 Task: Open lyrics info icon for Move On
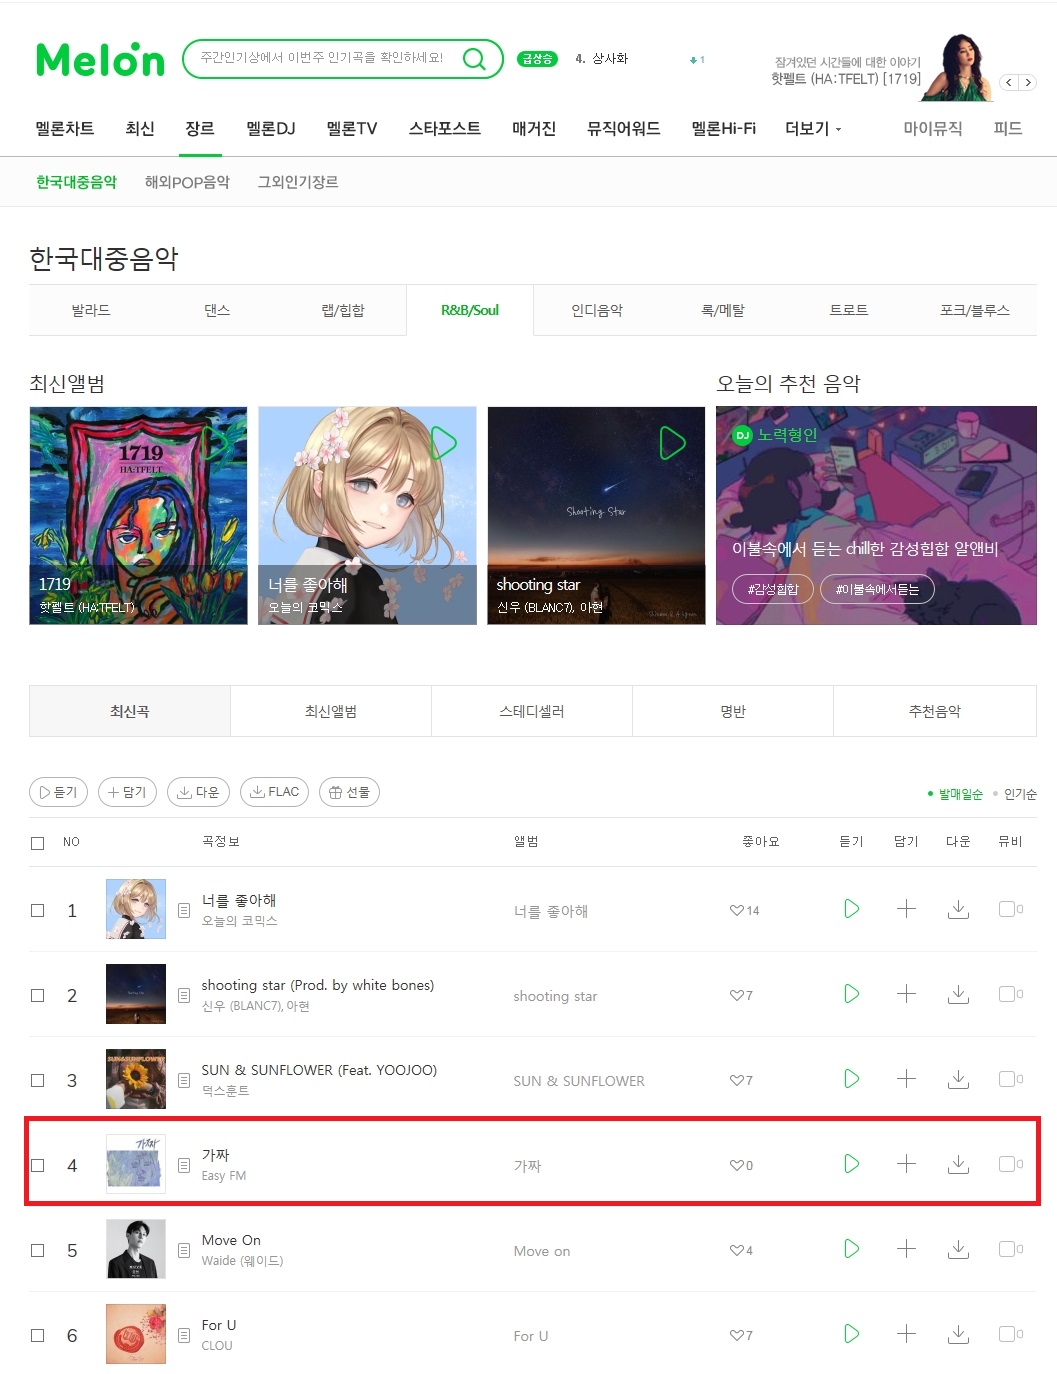[x=184, y=1250]
